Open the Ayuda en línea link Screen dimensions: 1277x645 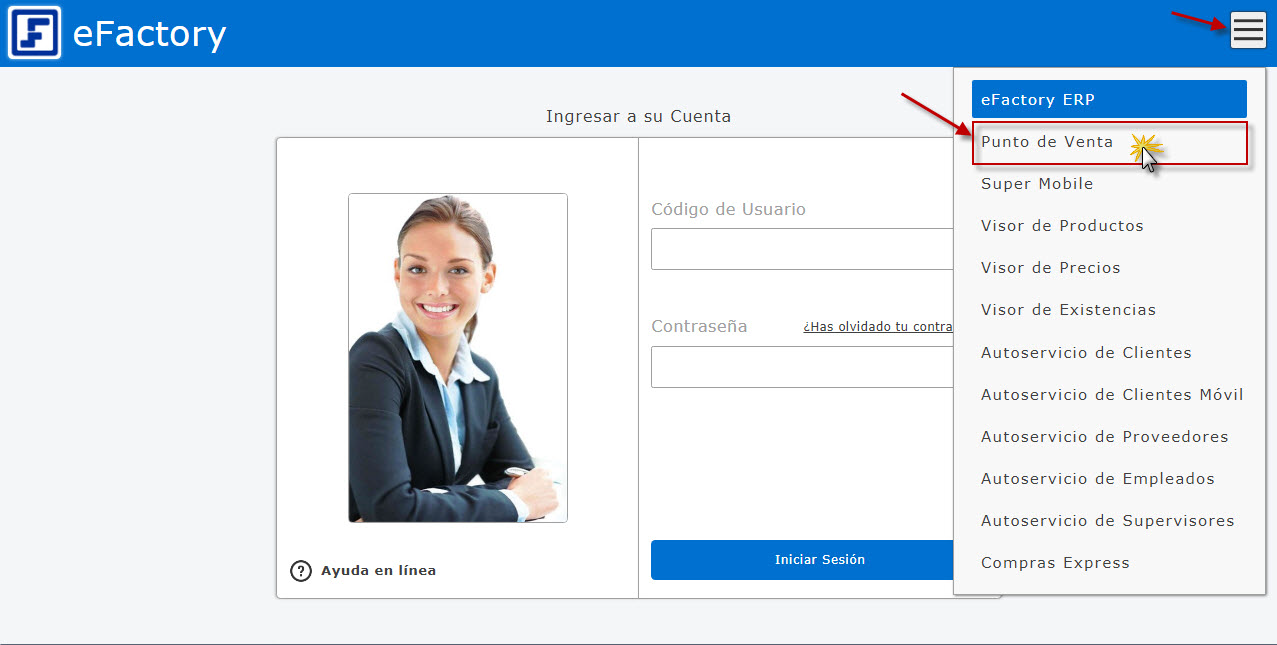[x=378, y=571]
